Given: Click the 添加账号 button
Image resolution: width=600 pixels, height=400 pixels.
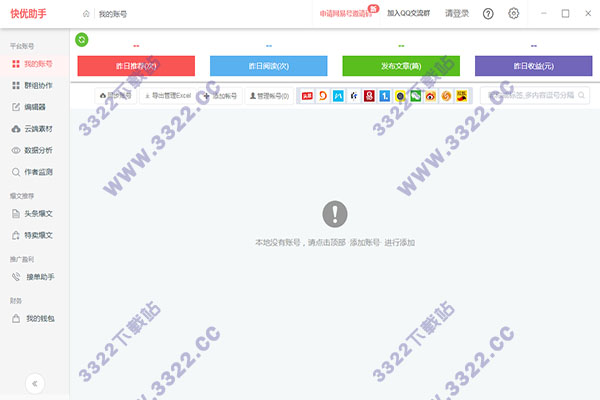Looking at the screenshot, I should pyautogui.click(x=220, y=96).
